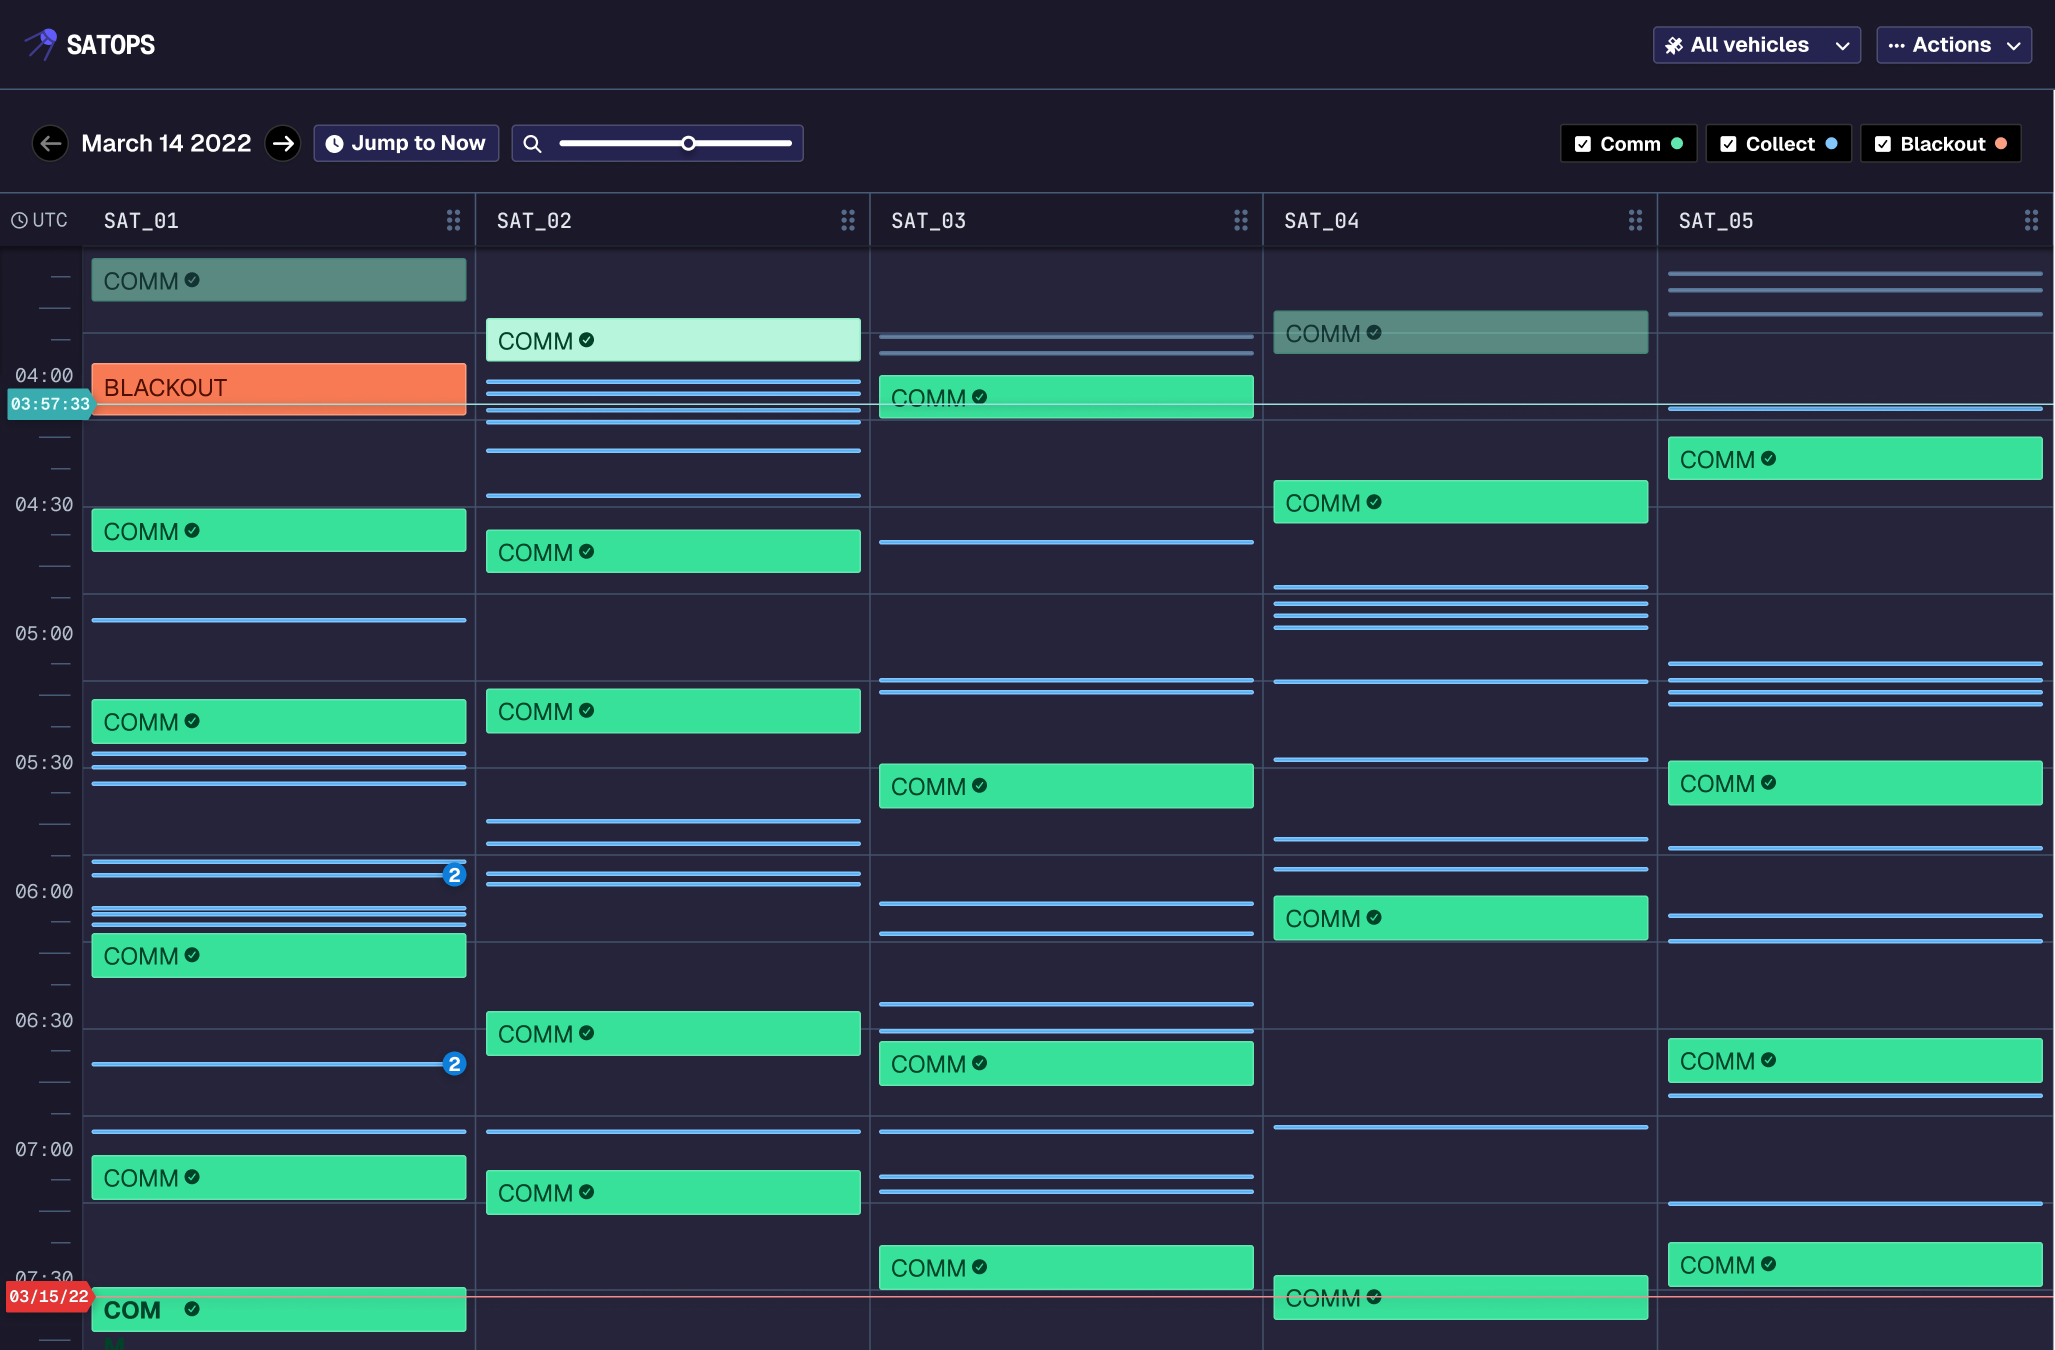Click SAT_03 column grip dots icon

(x=1240, y=221)
